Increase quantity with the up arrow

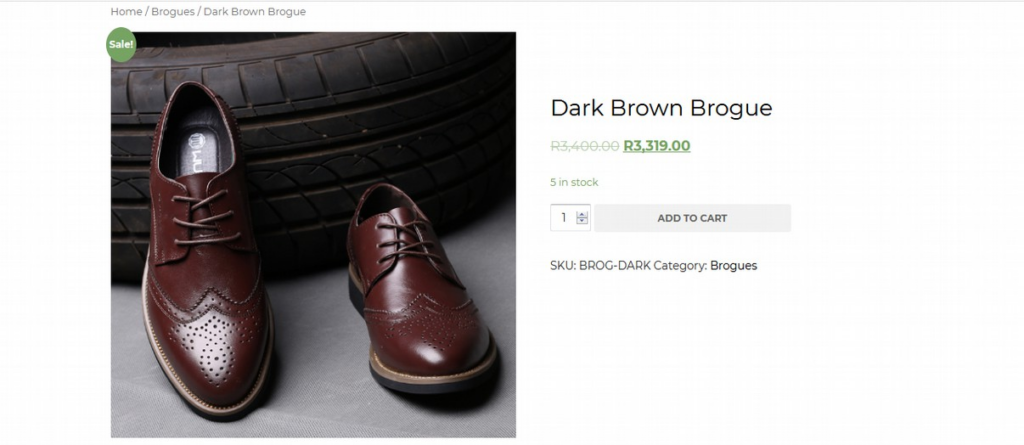pos(583,213)
